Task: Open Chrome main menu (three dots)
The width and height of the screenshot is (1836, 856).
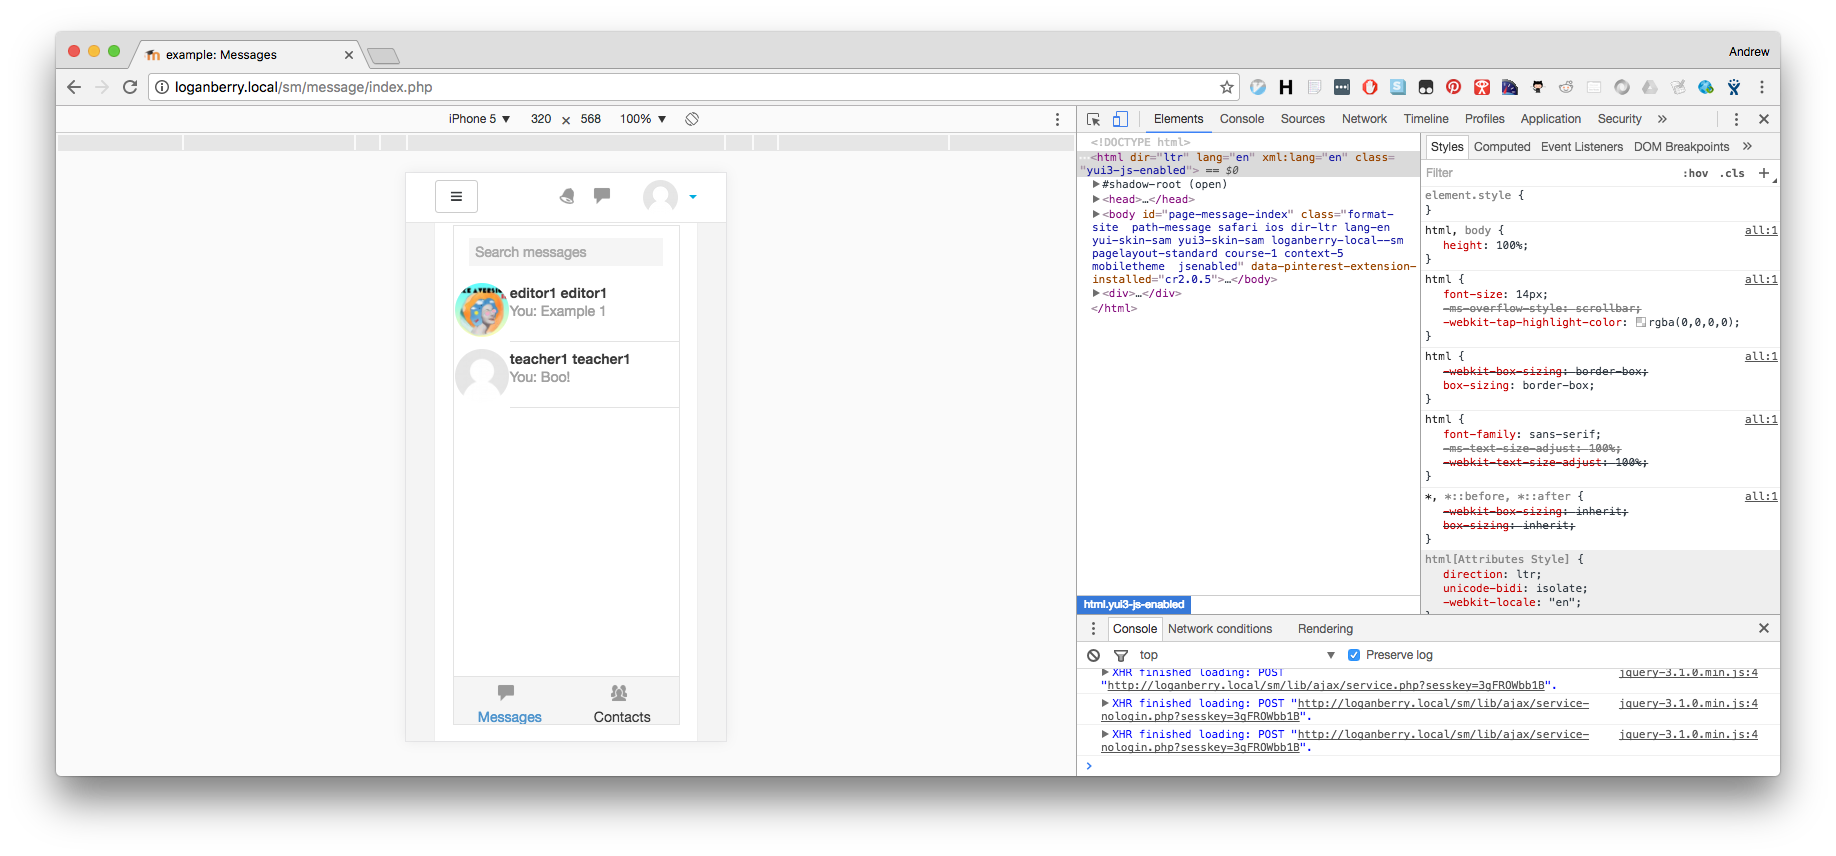Action: tap(1762, 87)
